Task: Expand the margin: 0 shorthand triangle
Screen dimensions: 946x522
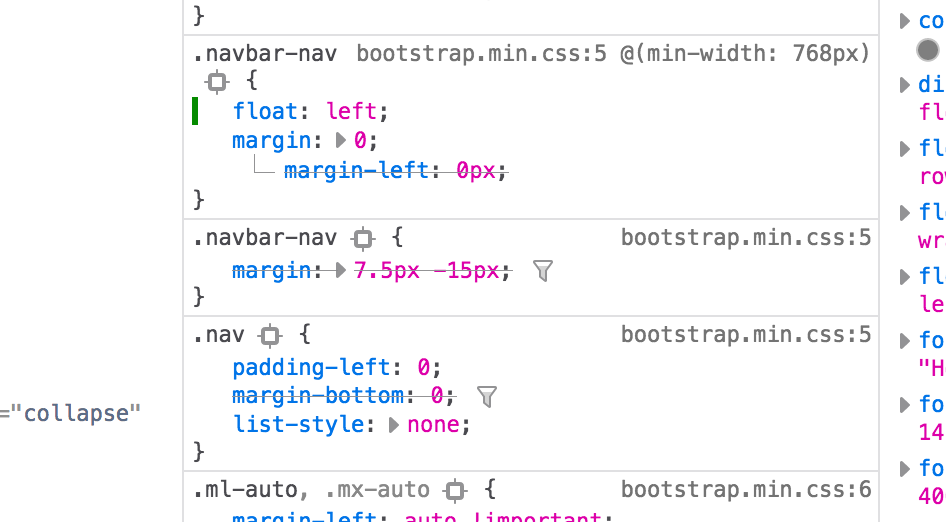Action: 342,142
